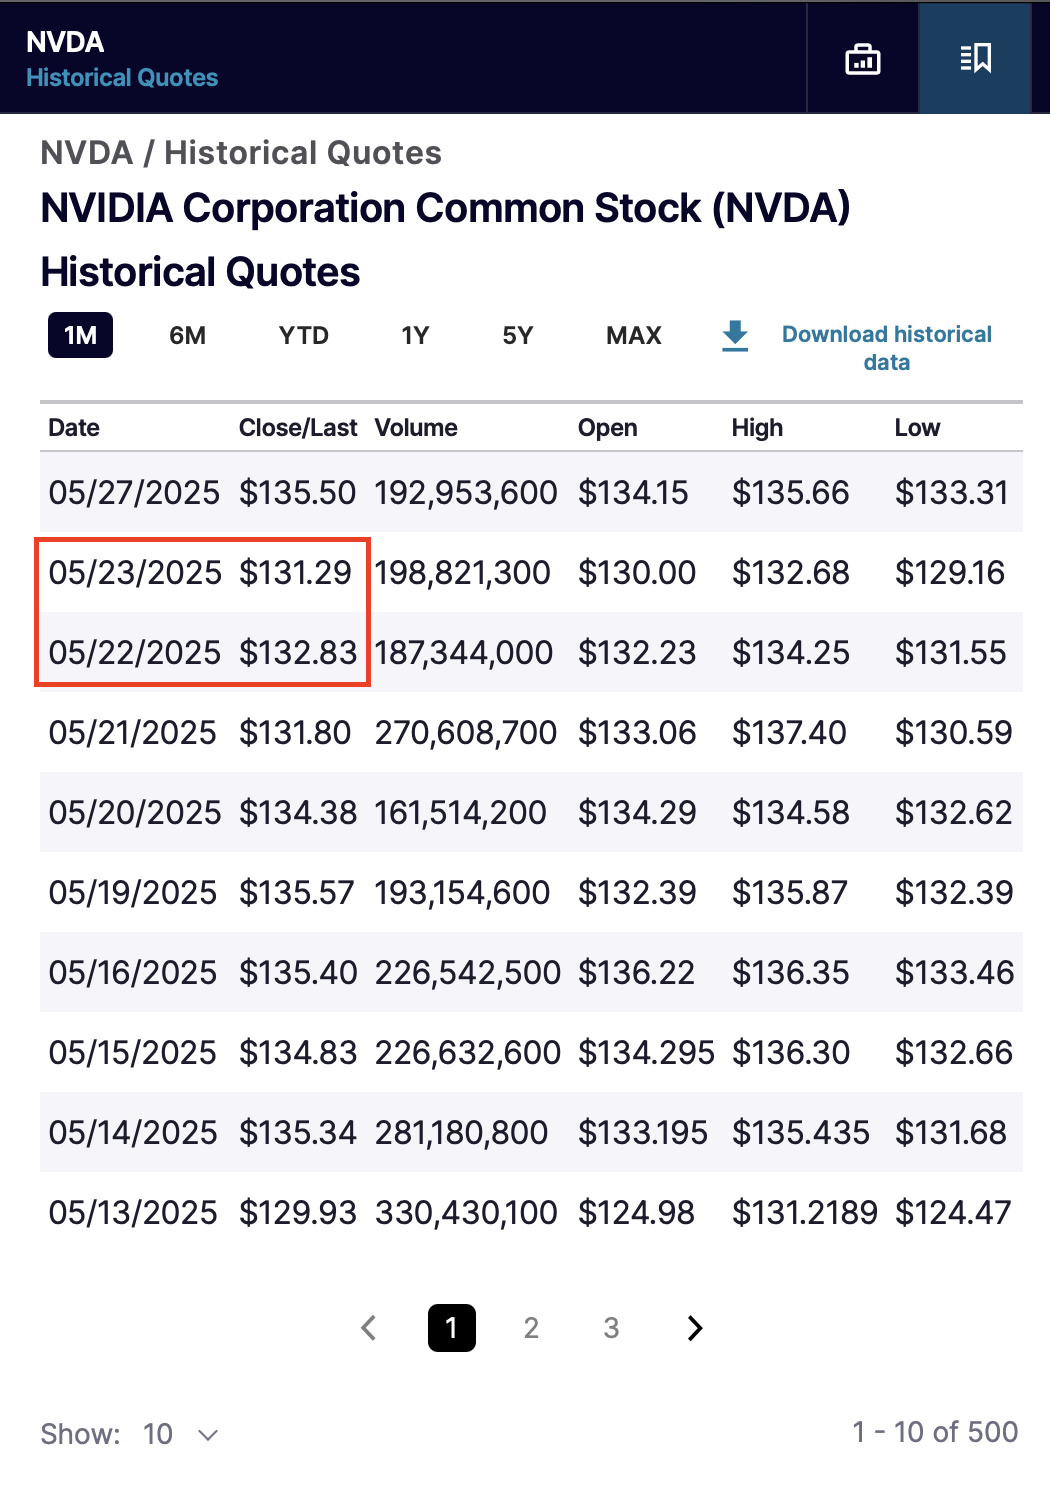The width and height of the screenshot is (1050, 1492).
Task: Select the 1M time range
Action: point(80,335)
